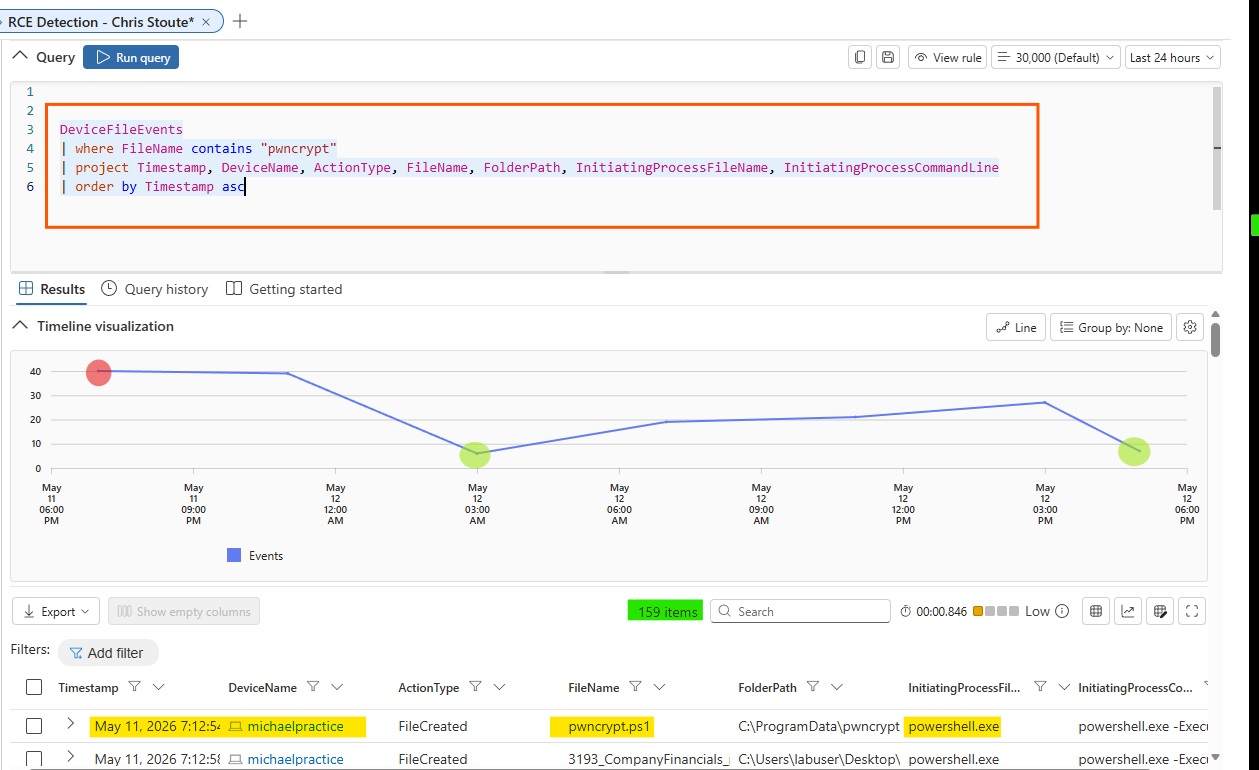Expand results to full screen icon
The width and height of the screenshot is (1259, 770).
pyautogui.click(x=1192, y=611)
